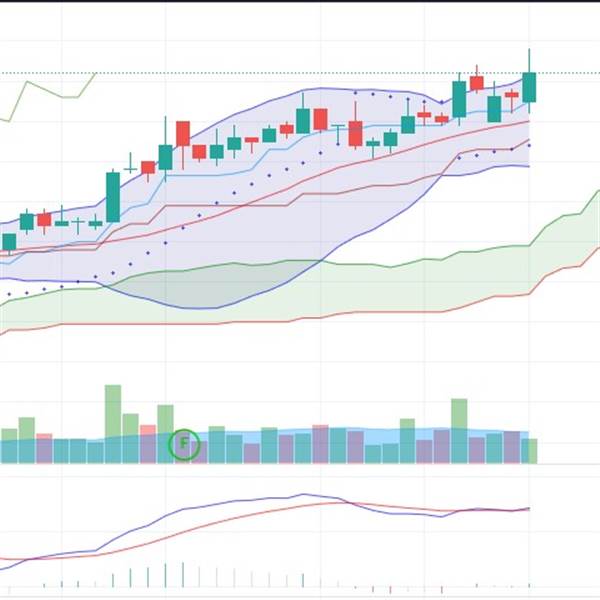Click the rightmost volume bar
Screen dimensions: 600x600
click(529, 451)
